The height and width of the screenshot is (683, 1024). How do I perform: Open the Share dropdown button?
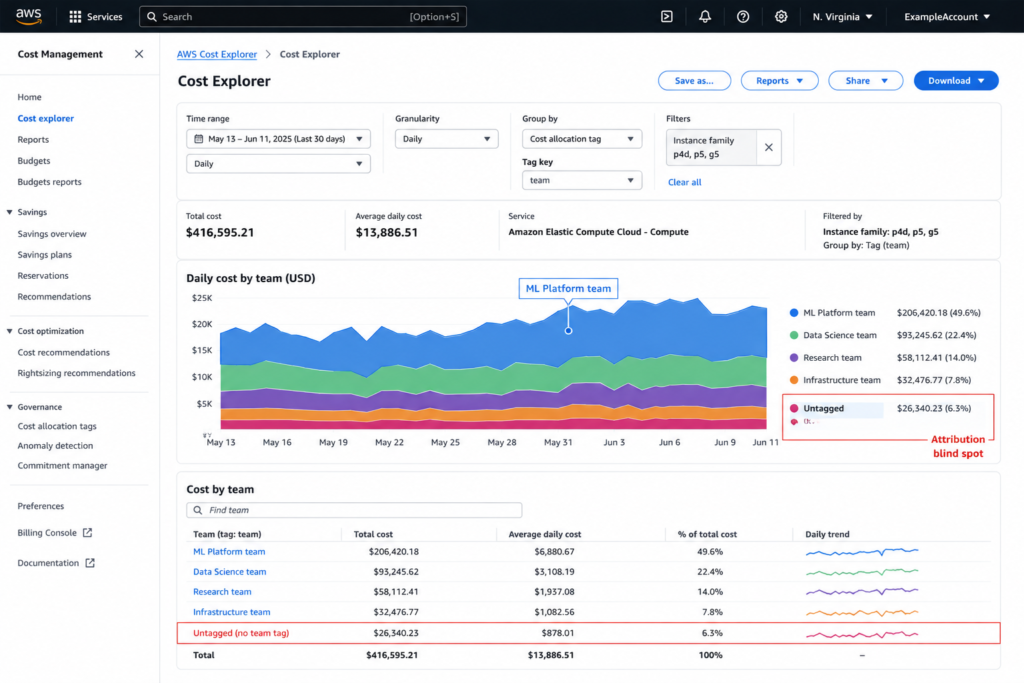tap(865, 80)
